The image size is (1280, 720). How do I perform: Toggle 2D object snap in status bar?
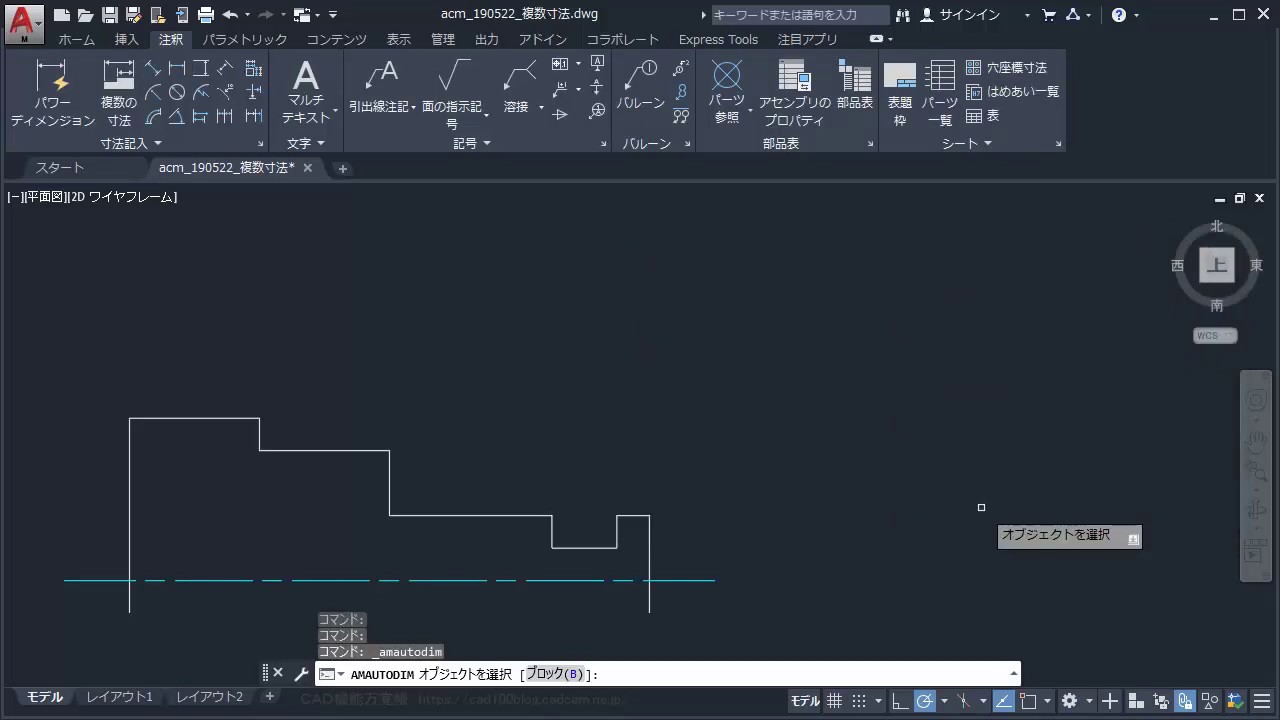[x=1028, y=701]
